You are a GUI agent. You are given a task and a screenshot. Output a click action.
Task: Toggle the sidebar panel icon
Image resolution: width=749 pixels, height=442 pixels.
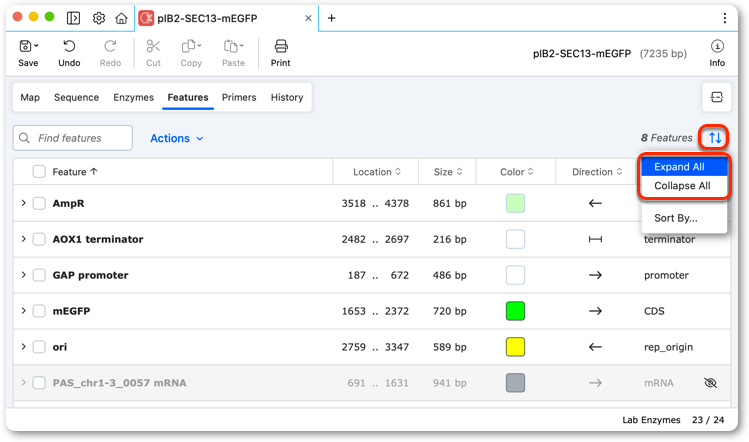(73, 18)
